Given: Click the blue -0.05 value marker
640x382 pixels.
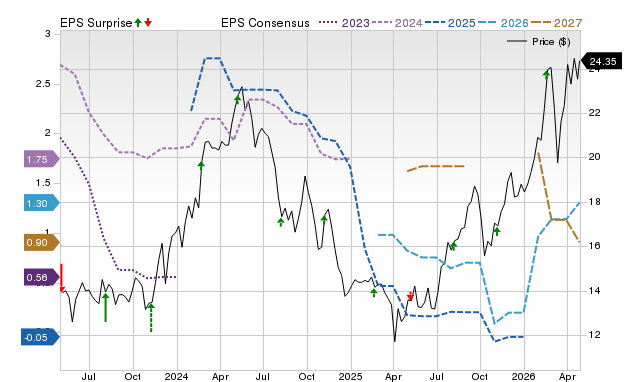Looking at the screenshot, I should click(x=40, y=338).
